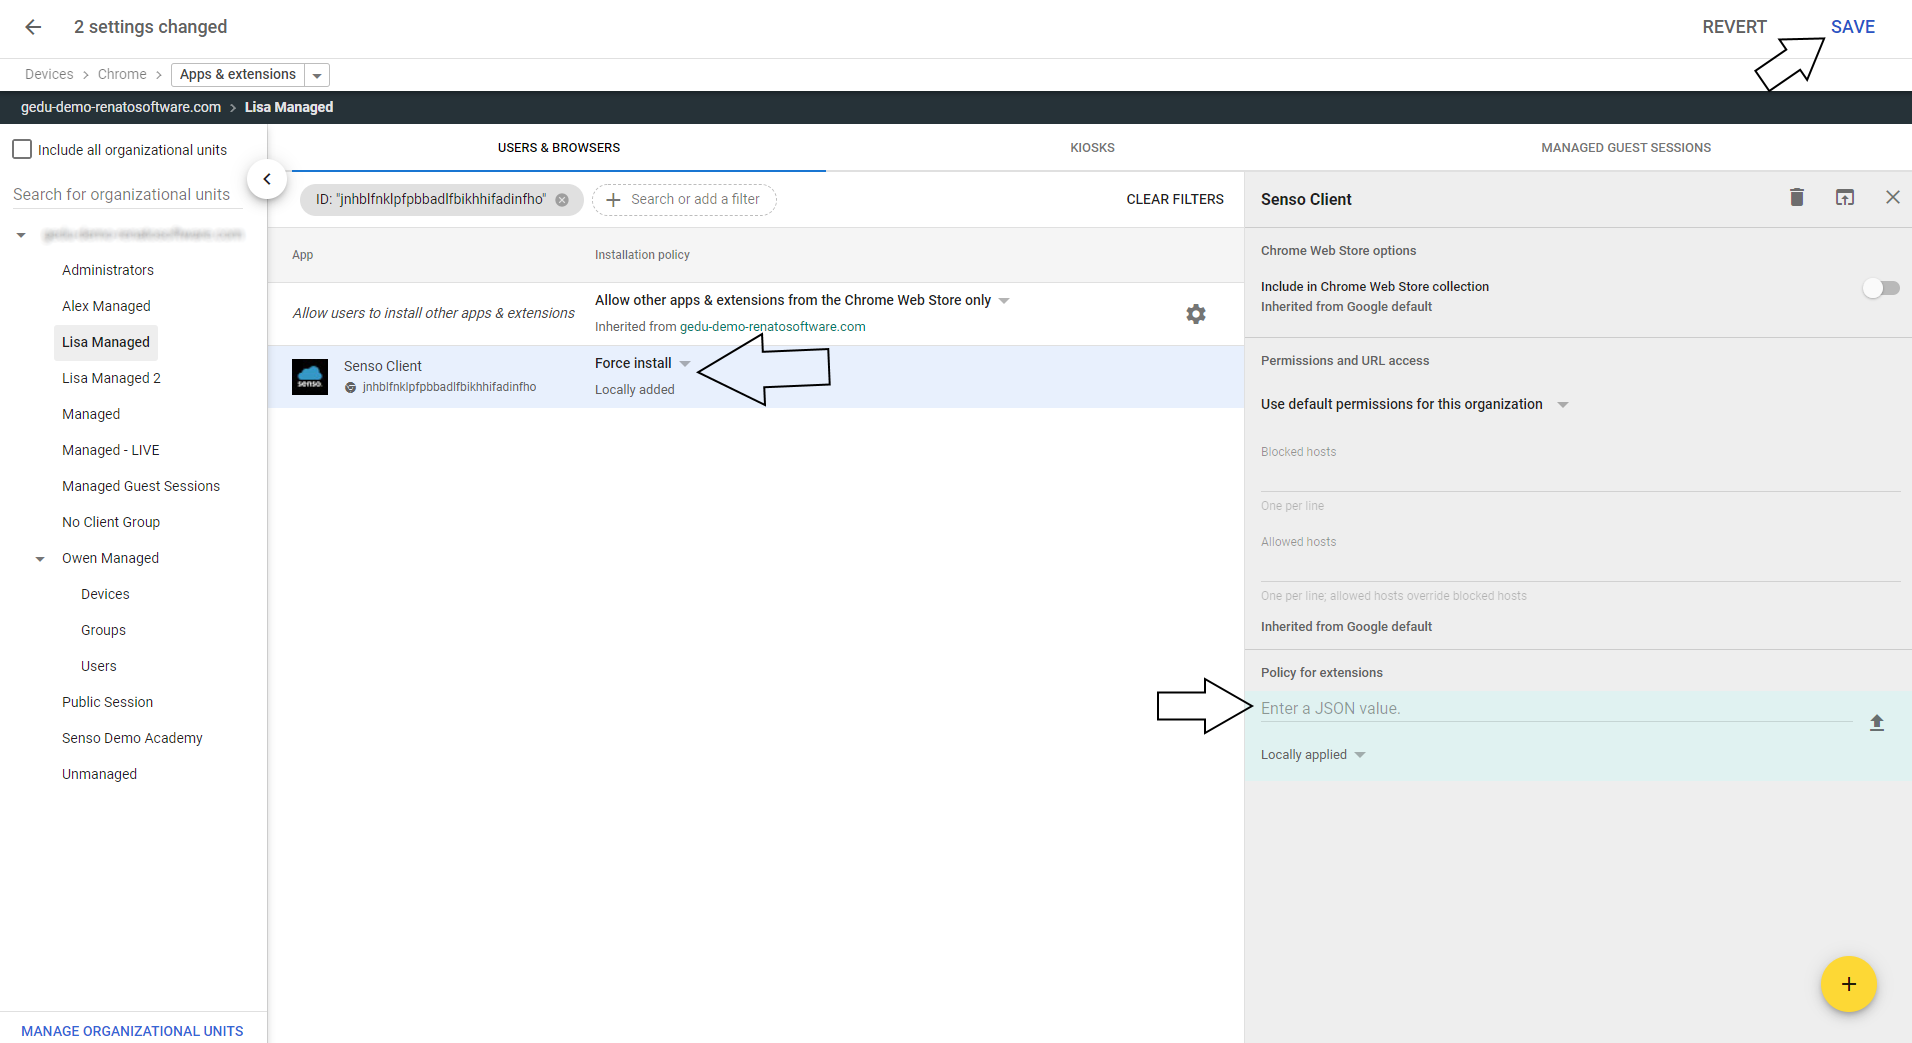Switch to Managed Guest Sessions tab
Viewport: 1912px width, 1043px height.
1626,148
